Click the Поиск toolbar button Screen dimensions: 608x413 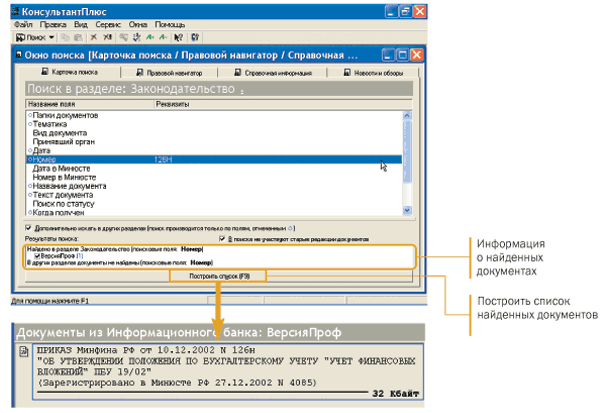(31, 37)
